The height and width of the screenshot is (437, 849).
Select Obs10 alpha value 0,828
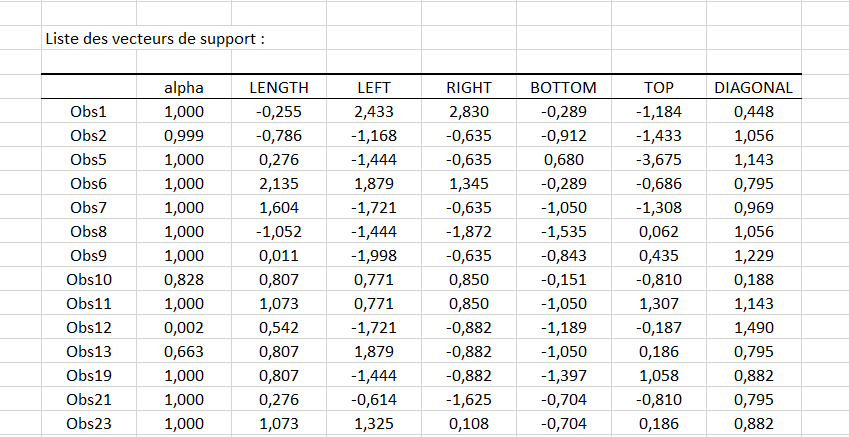point(184,279)
